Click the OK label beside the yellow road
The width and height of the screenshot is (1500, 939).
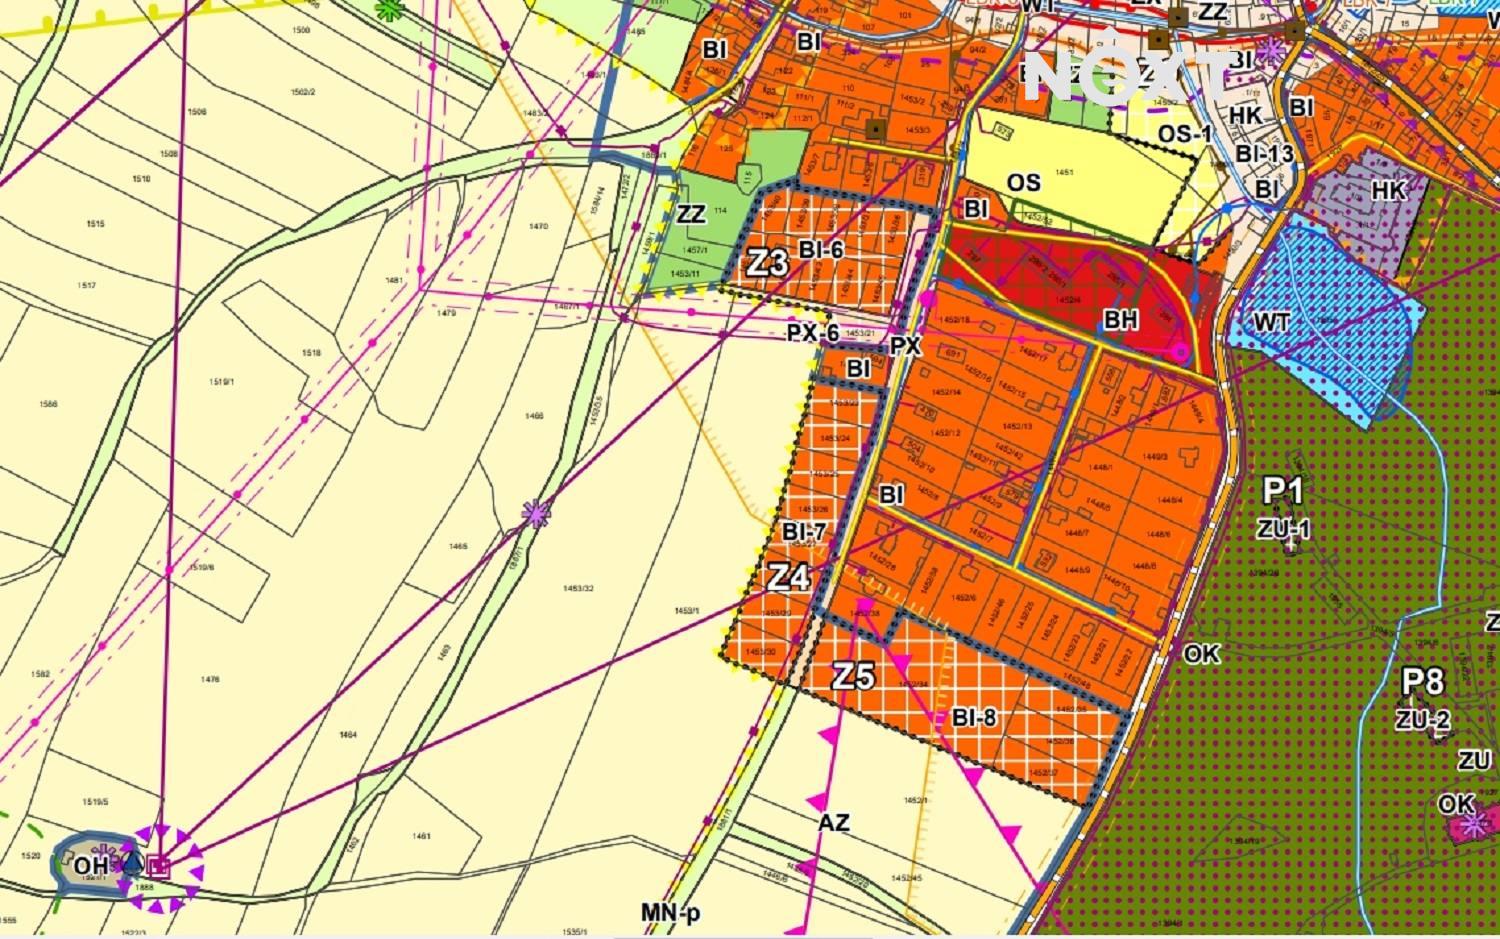click(x=1202, y=653)
